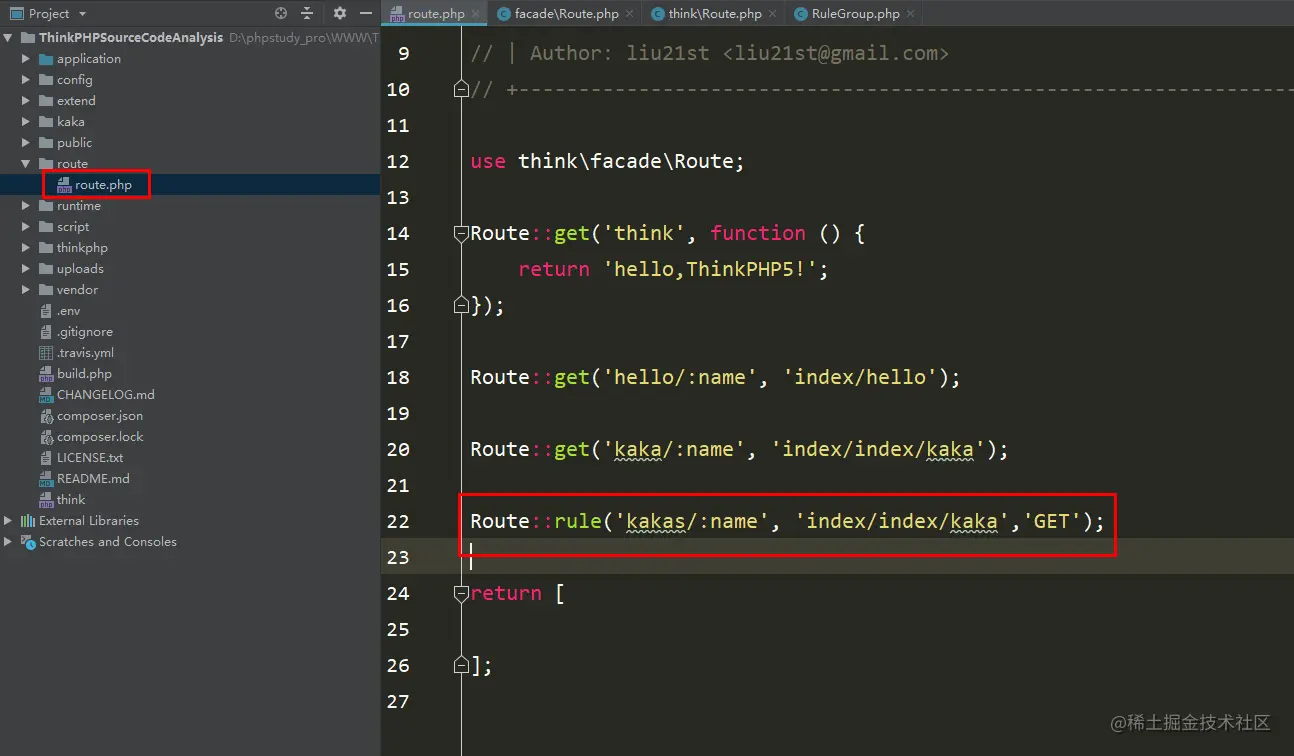
Task: Select the public folder
Action: click(x=74, y=143)
